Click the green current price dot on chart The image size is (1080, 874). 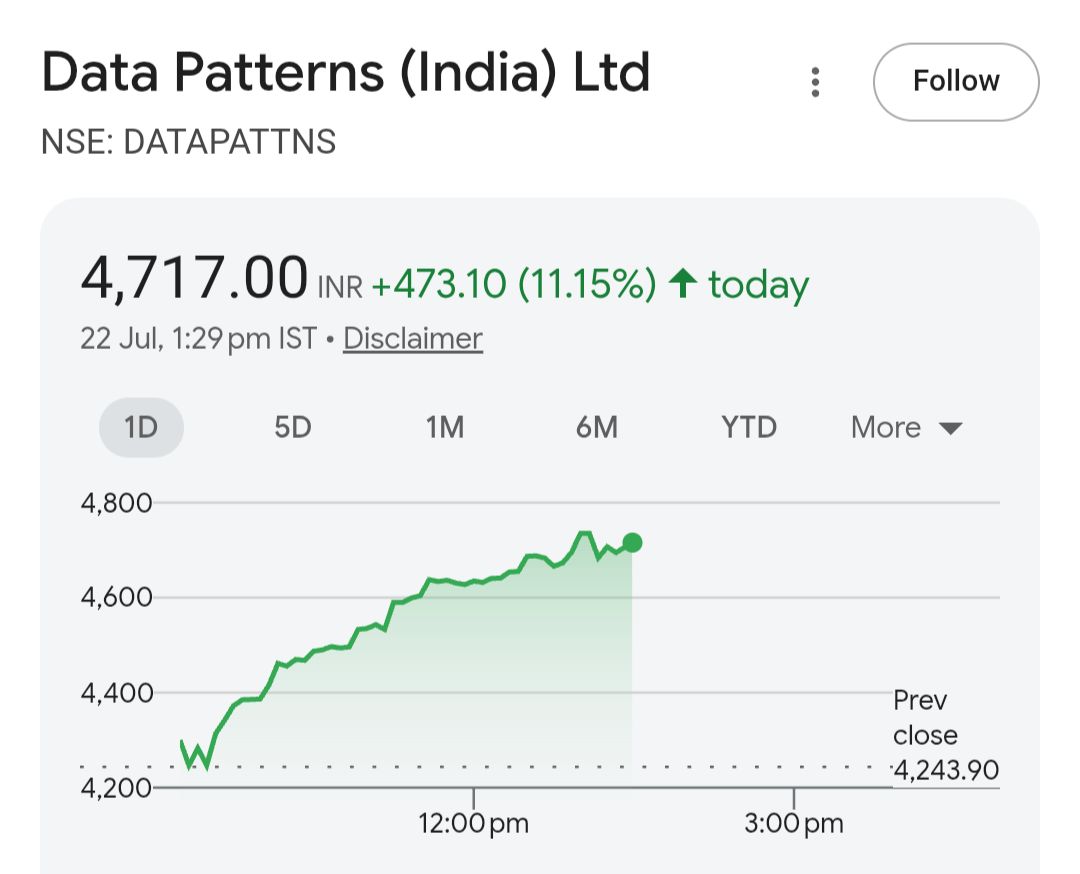(632, 543)
